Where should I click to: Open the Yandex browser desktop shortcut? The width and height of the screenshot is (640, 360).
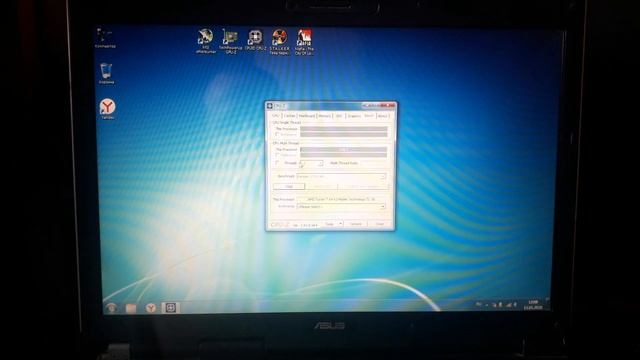pyautogui.click(x=107, y=109)
